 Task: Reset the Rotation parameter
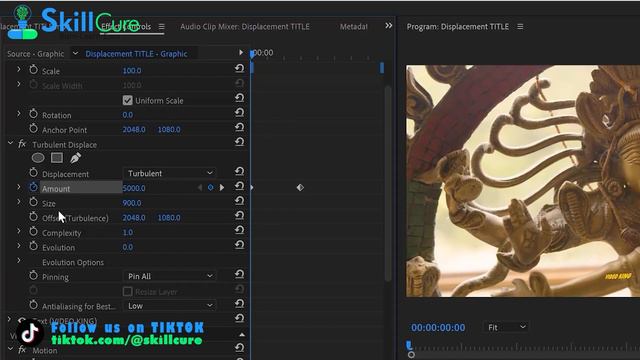pos(239,113)
